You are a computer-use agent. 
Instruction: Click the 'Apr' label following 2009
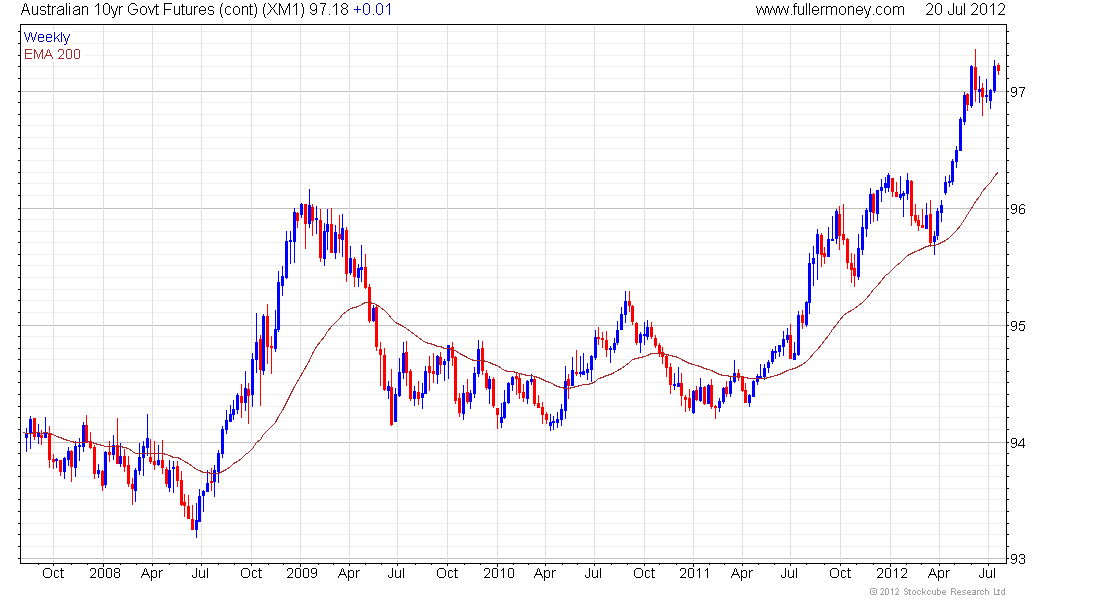pos(349,573)
